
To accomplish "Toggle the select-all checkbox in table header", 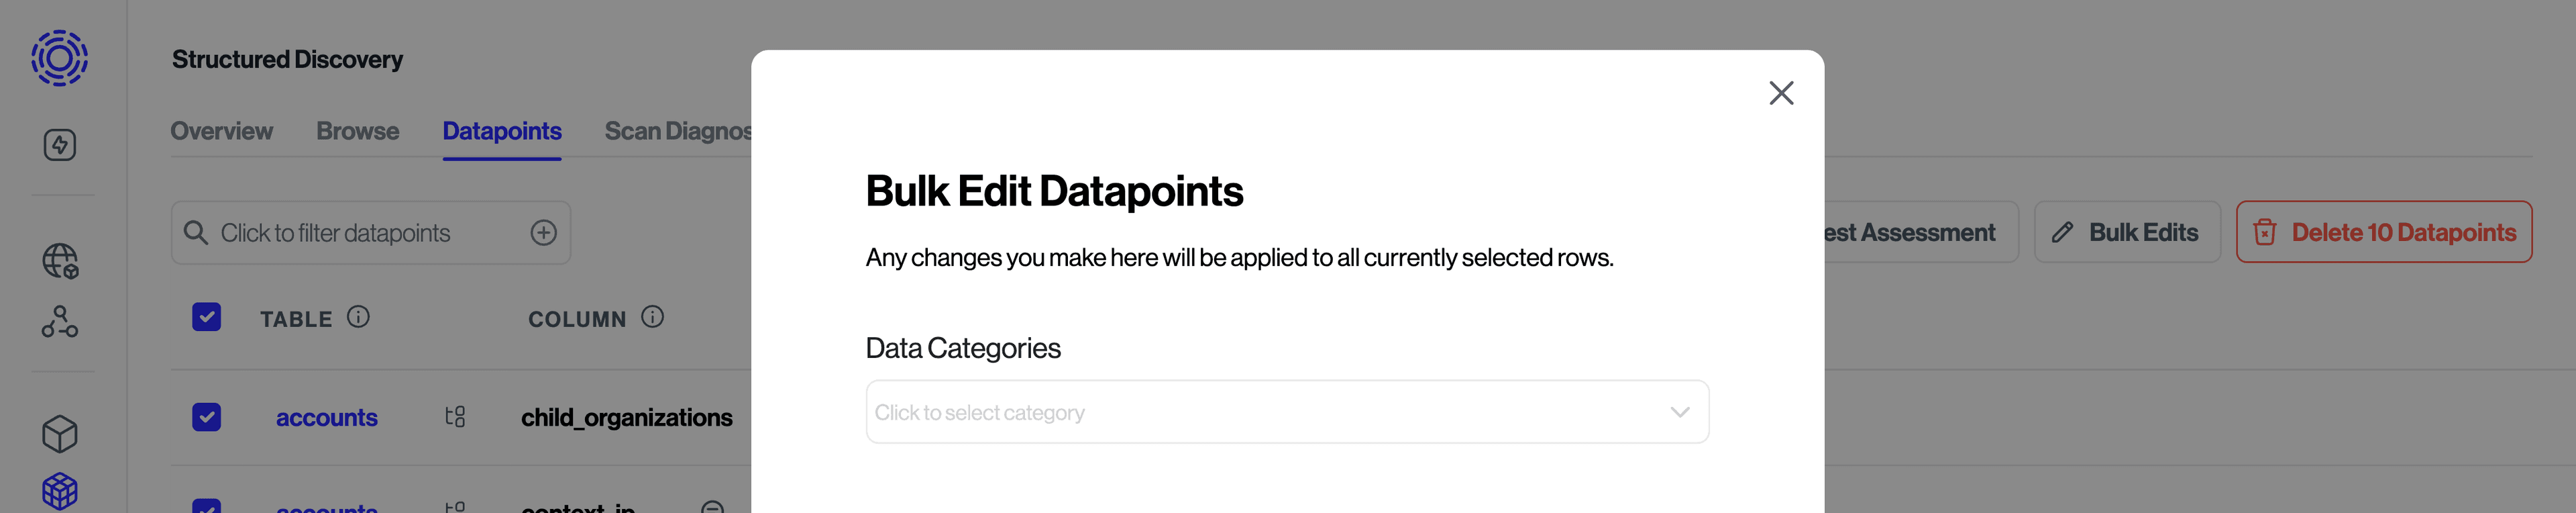I will point(207,317).
